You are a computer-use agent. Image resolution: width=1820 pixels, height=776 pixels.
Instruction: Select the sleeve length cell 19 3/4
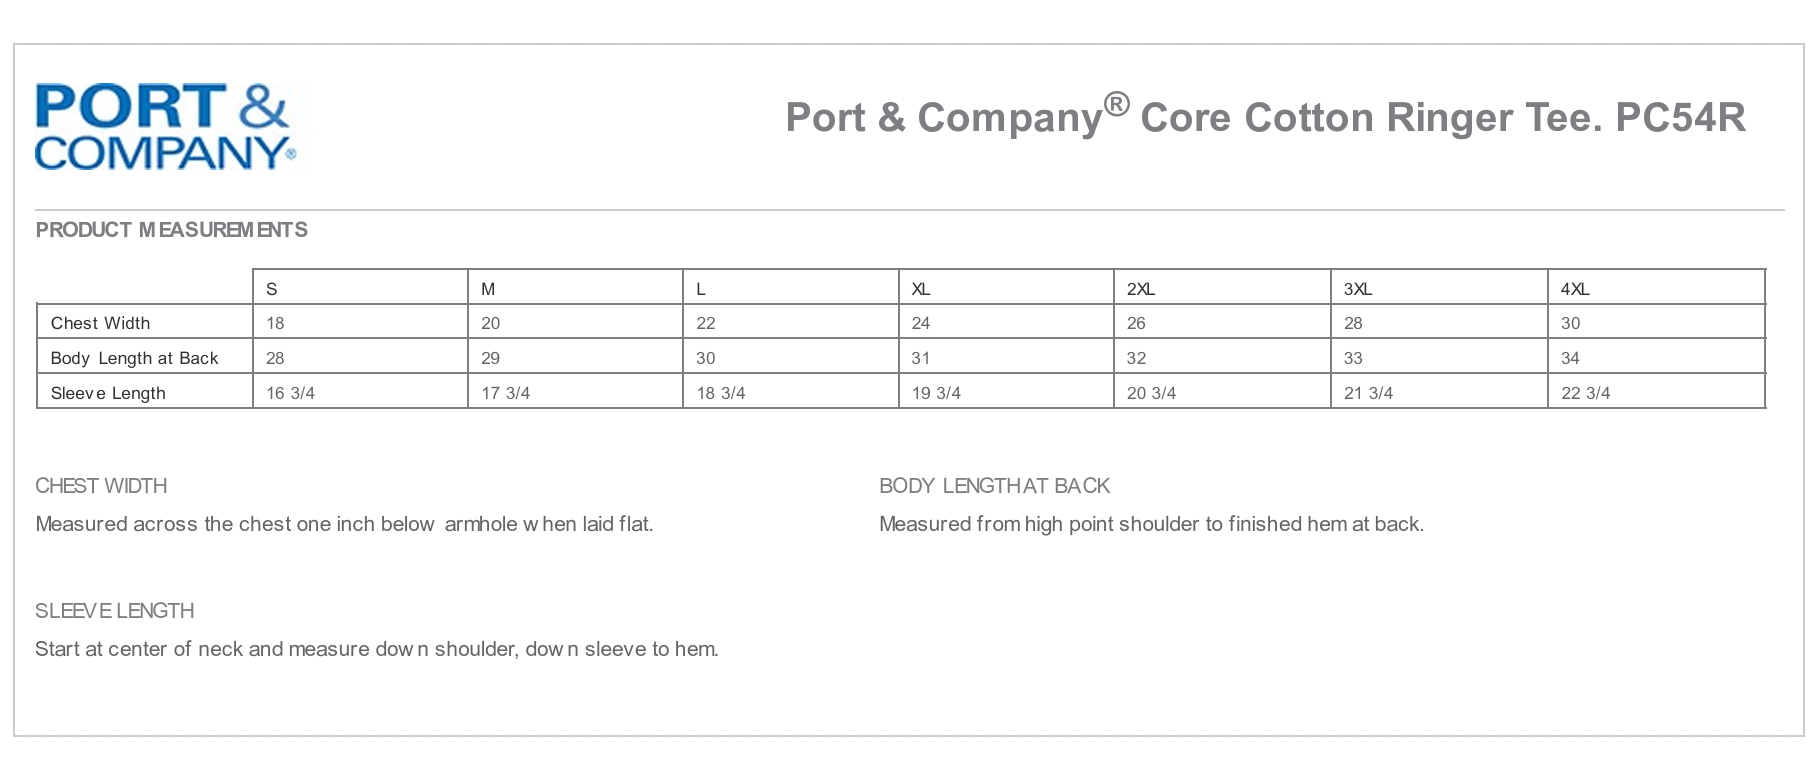coord(936,393)
